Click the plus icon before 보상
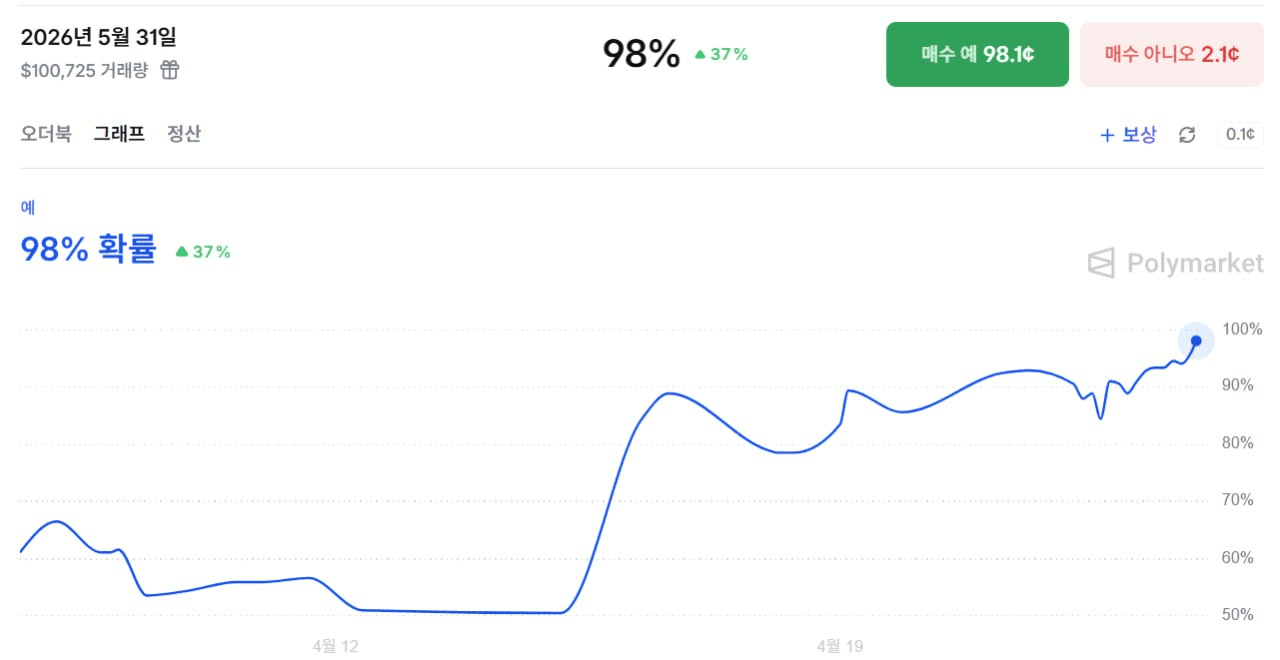 [x=1107, y=135]
